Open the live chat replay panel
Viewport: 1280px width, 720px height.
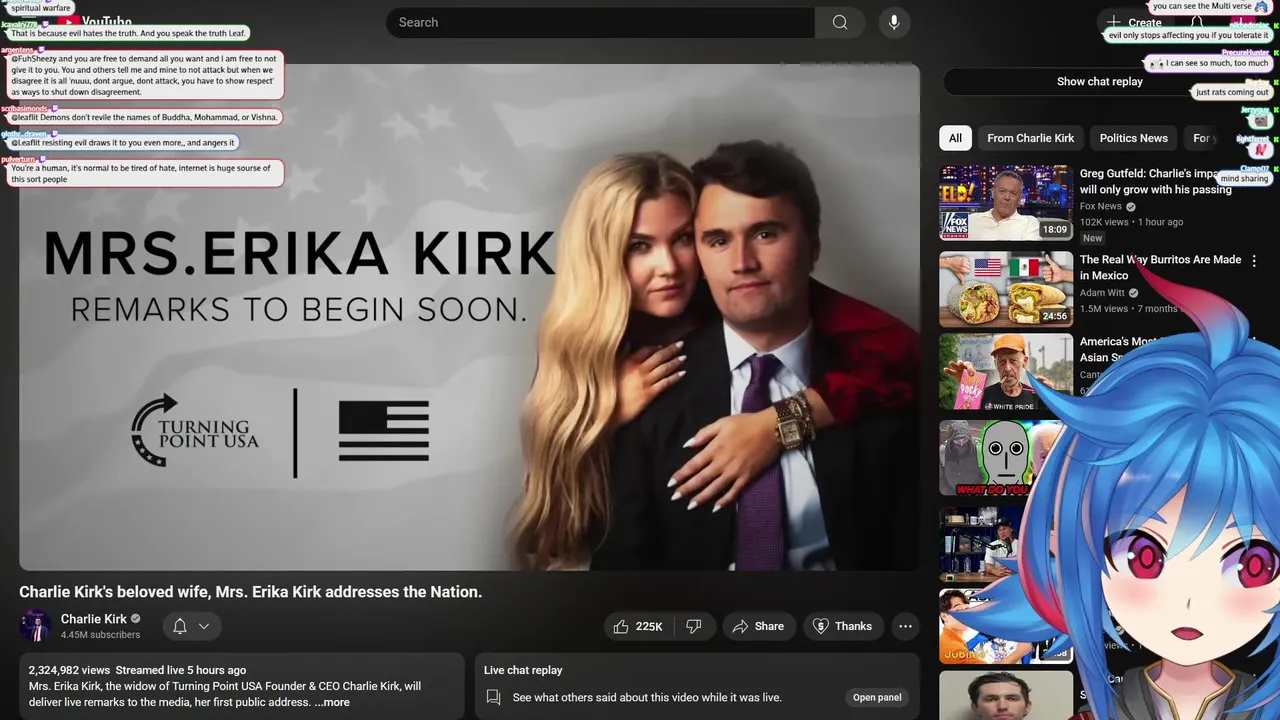pyautogui.click(x=877, y=697)
